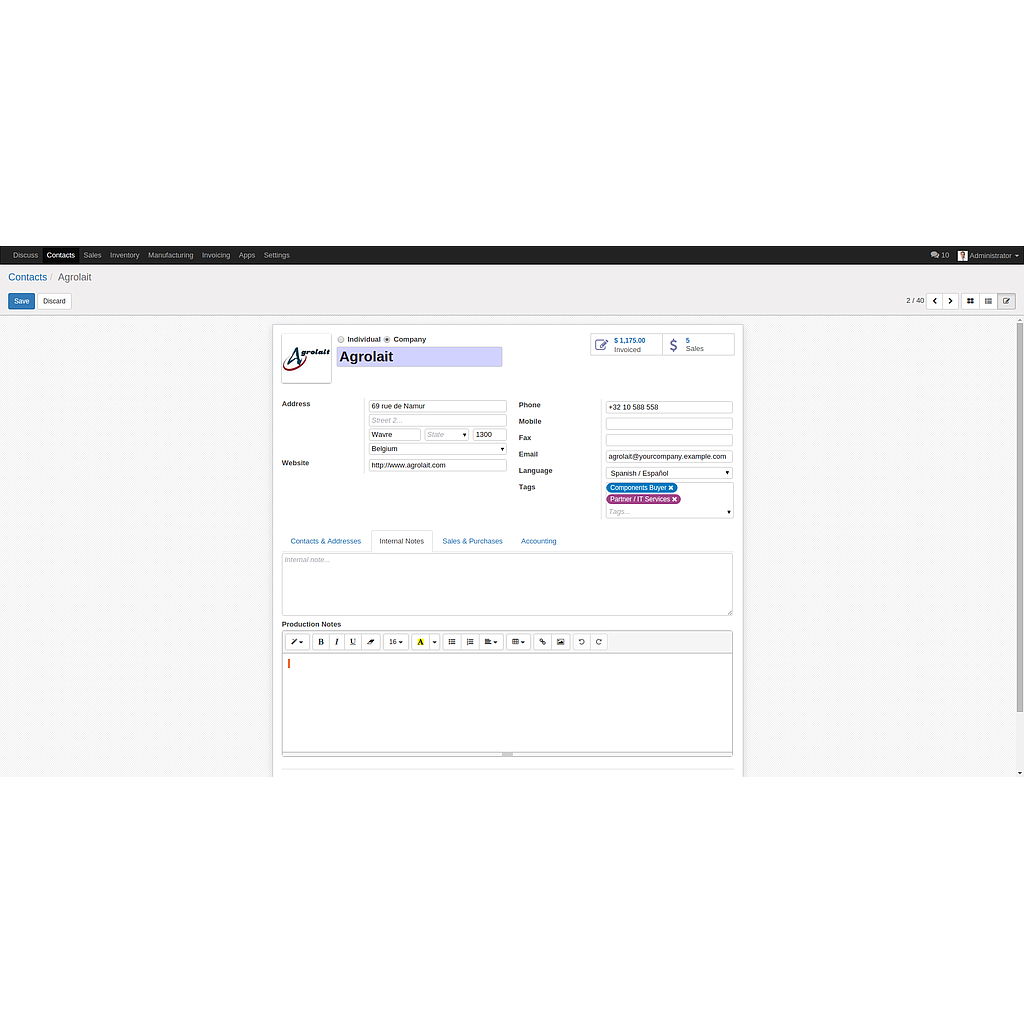The width and height of the screenshot is (1024, 1024).
Task: Insert an ordered numbered list
Action: (x=470, y=641)
